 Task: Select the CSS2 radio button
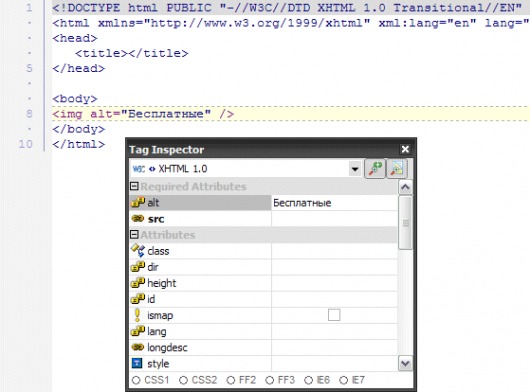[183, 381]
